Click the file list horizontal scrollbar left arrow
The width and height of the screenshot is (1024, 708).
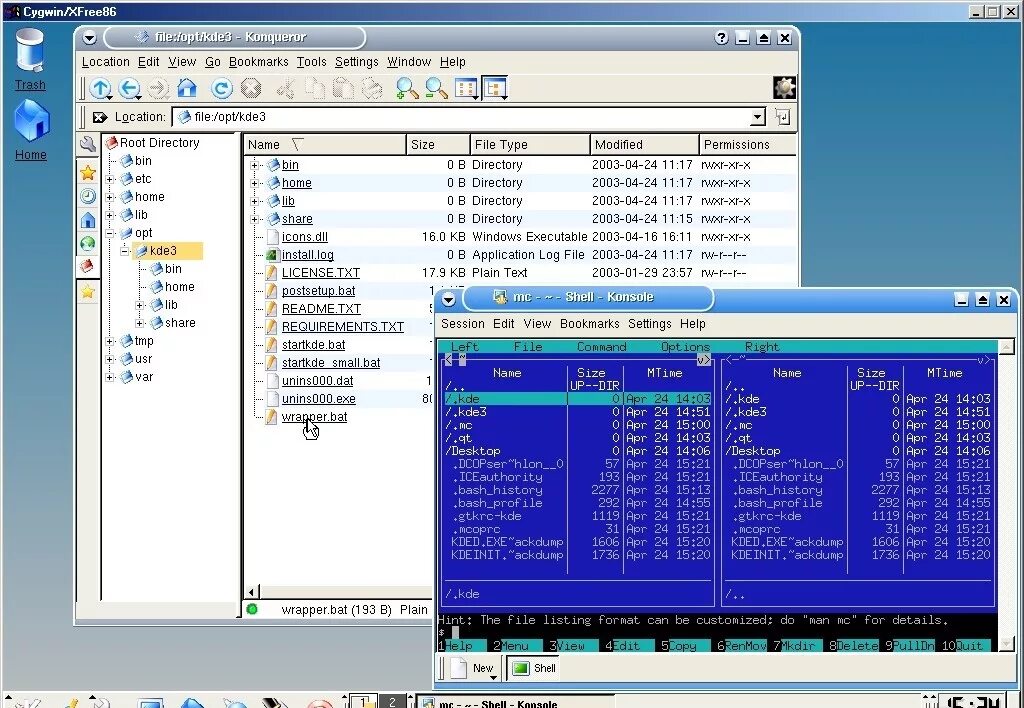pyautogui.click(x=251, y=592)
